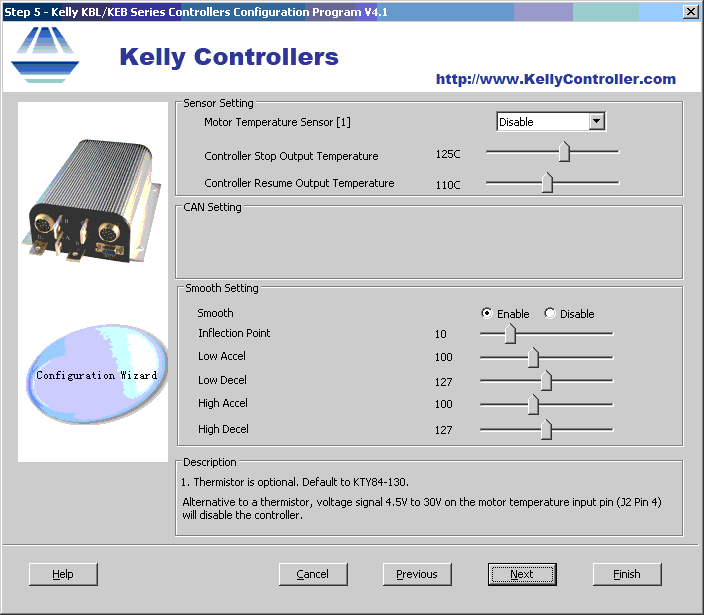Image resolution: width=704 pixels, height=615 pixels.
Task: Click the Configuration Wizard oval graphic
Action: point(96,375)
